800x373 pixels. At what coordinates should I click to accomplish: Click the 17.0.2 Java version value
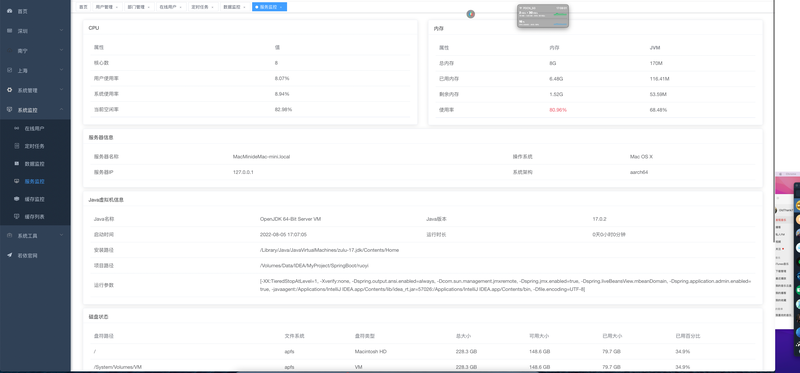tap(599, 219)
